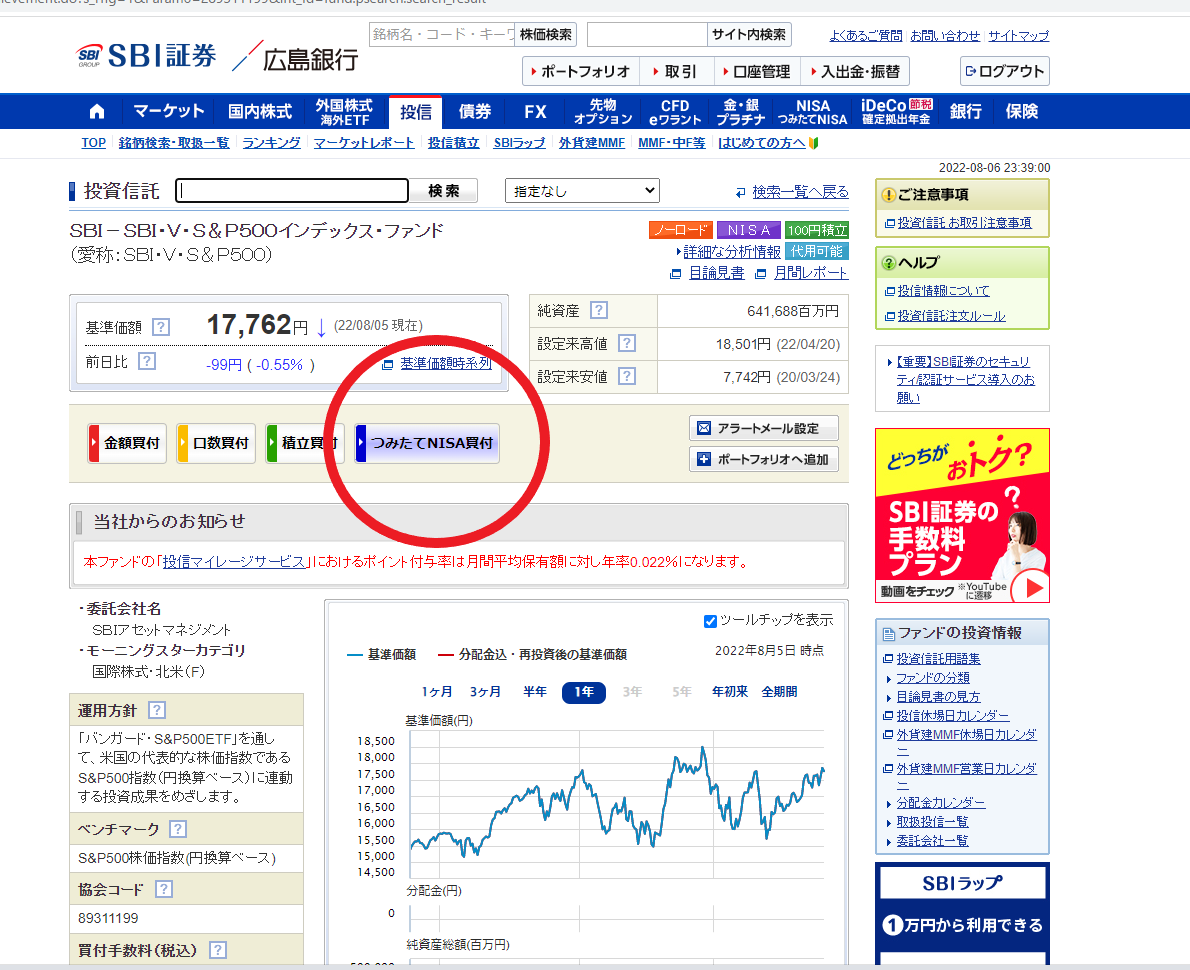
Task: Click the 100円積立 green badge
Action: pyautogui.click(x=817, y=230)
